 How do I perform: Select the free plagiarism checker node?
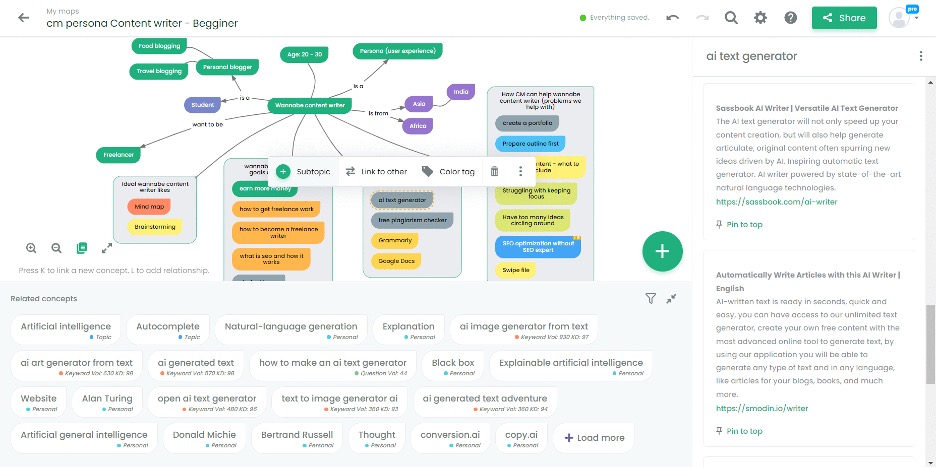412,220
